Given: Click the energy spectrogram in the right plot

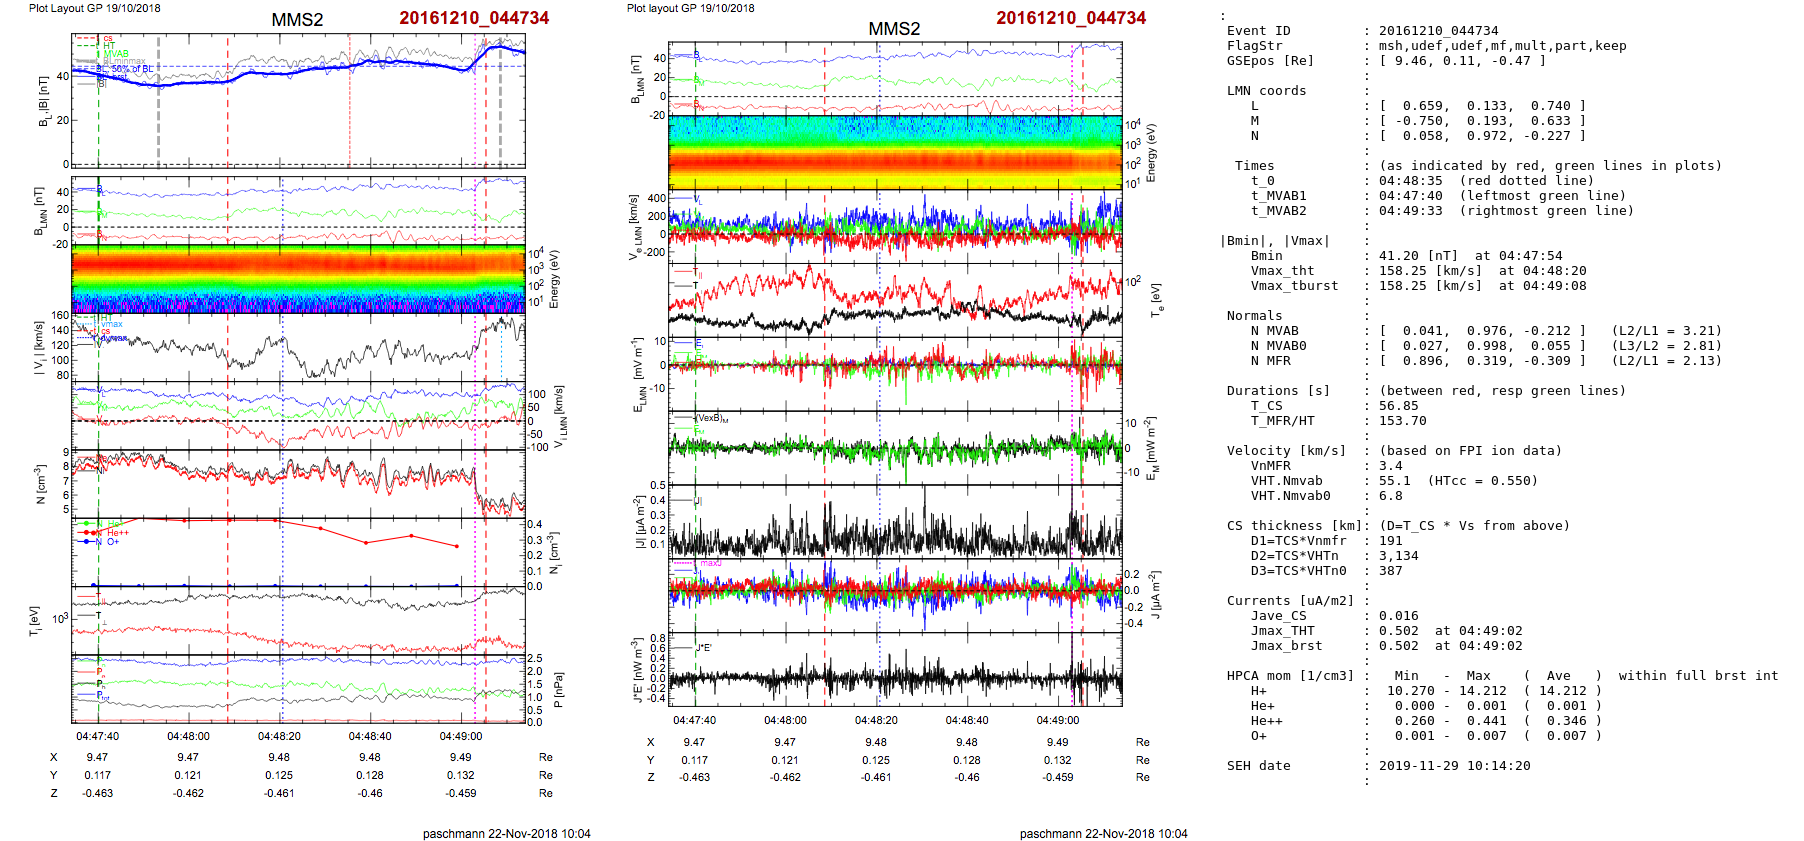Looking at the screenshot, I should 895,152.
